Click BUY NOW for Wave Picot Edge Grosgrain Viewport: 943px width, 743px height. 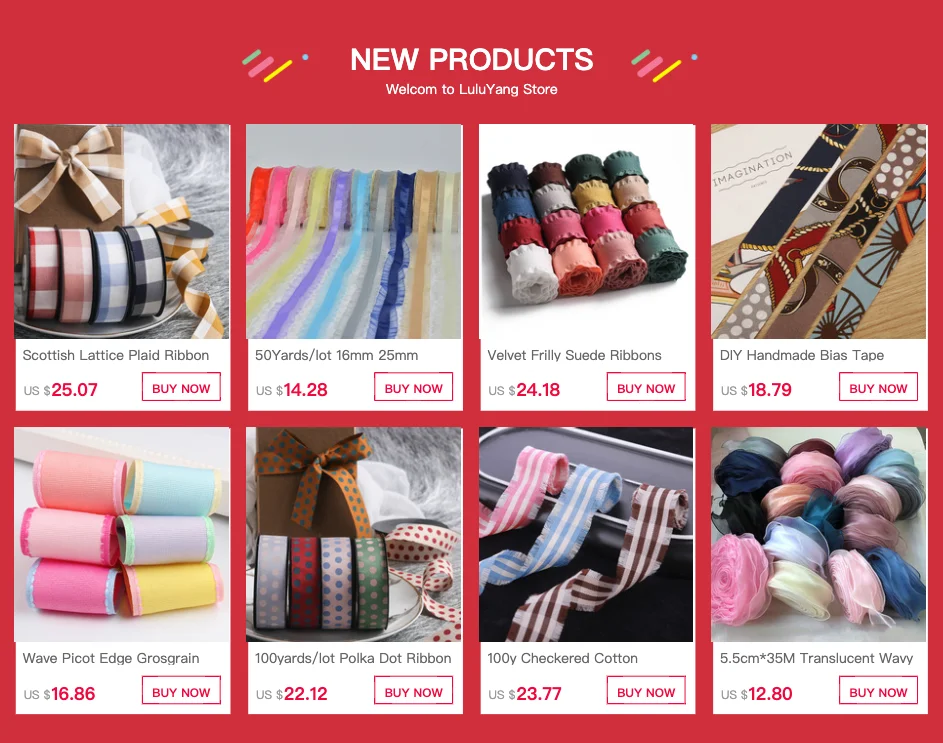181,691
